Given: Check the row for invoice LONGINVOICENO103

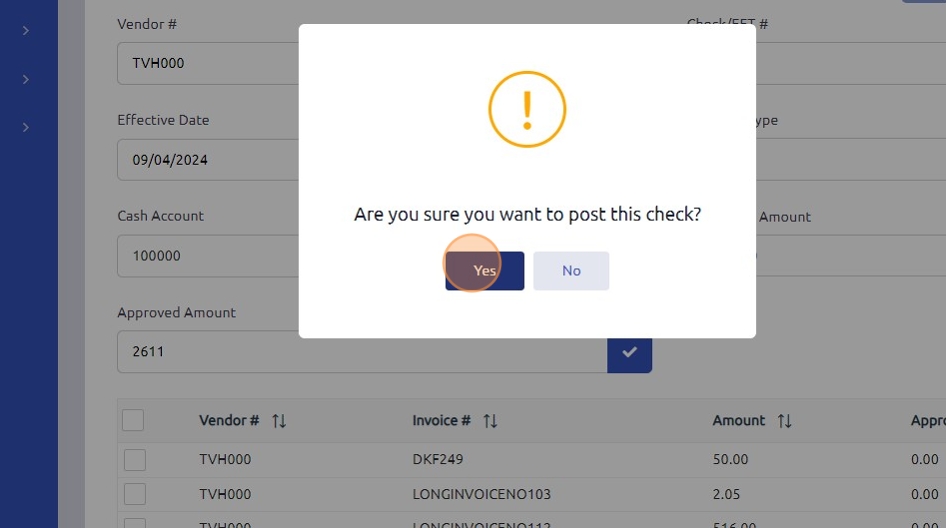Looking at the screenshot, I should [x=135, y=494].
